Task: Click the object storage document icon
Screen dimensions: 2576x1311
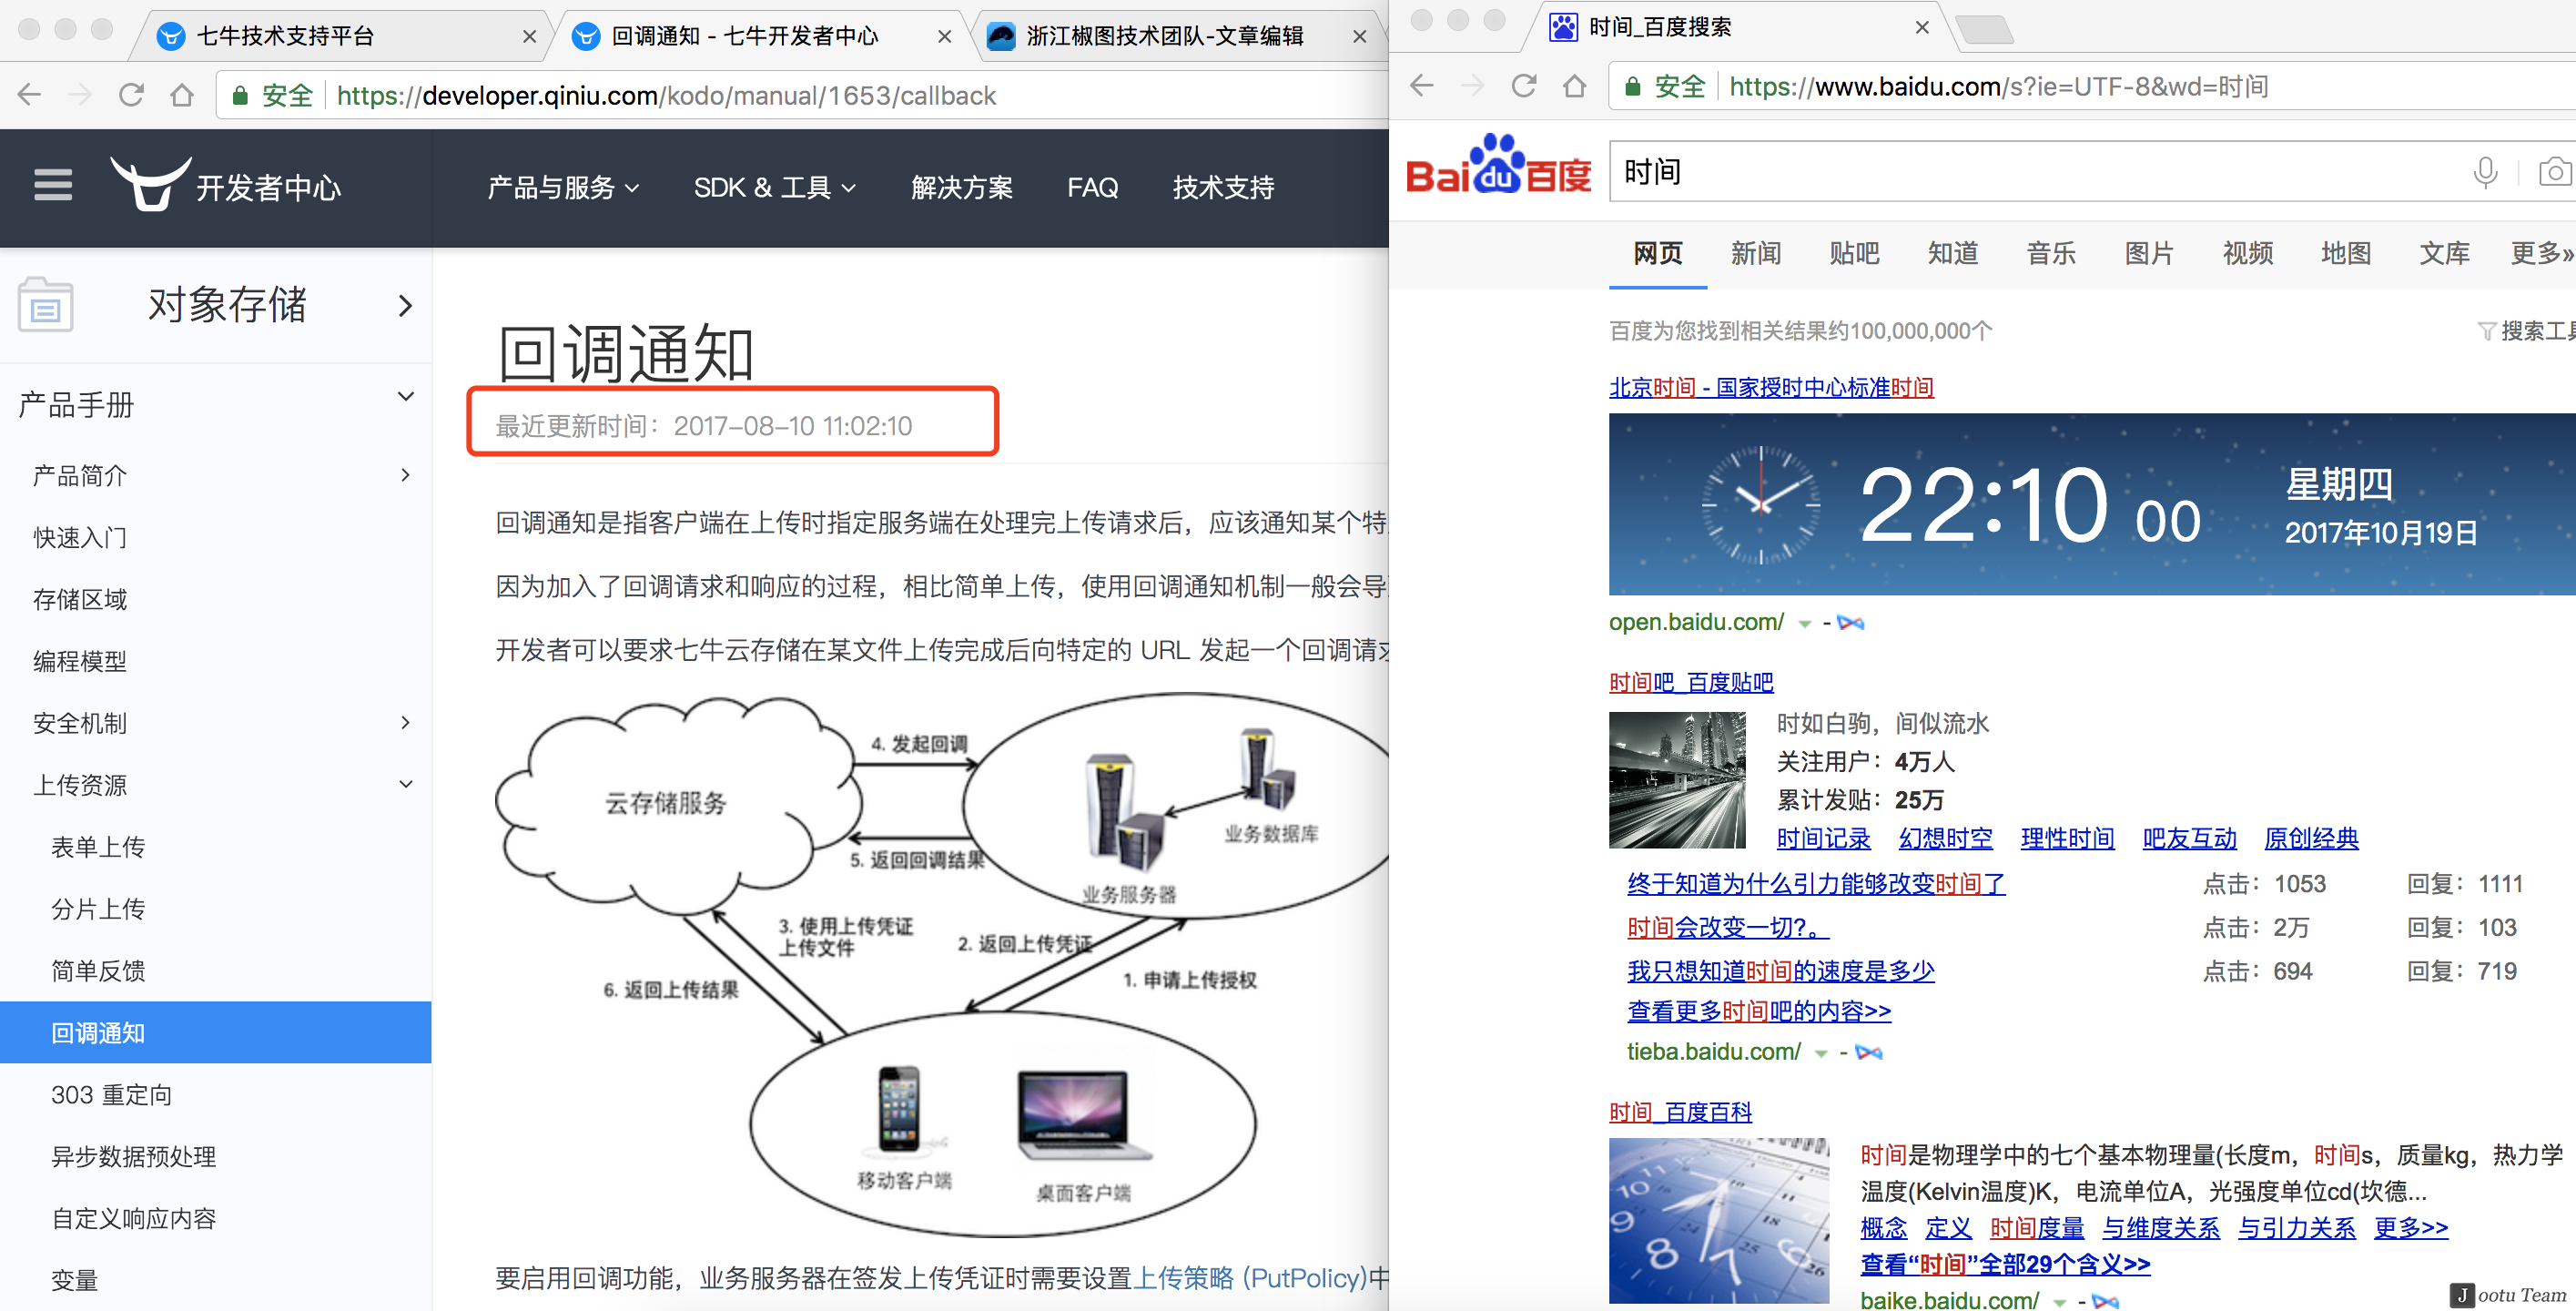Action: (x=45, y=304)
